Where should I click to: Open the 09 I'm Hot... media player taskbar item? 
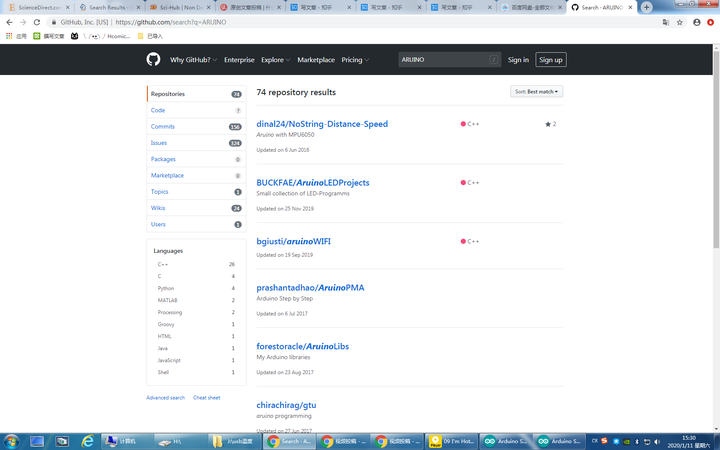click(452, 441)
